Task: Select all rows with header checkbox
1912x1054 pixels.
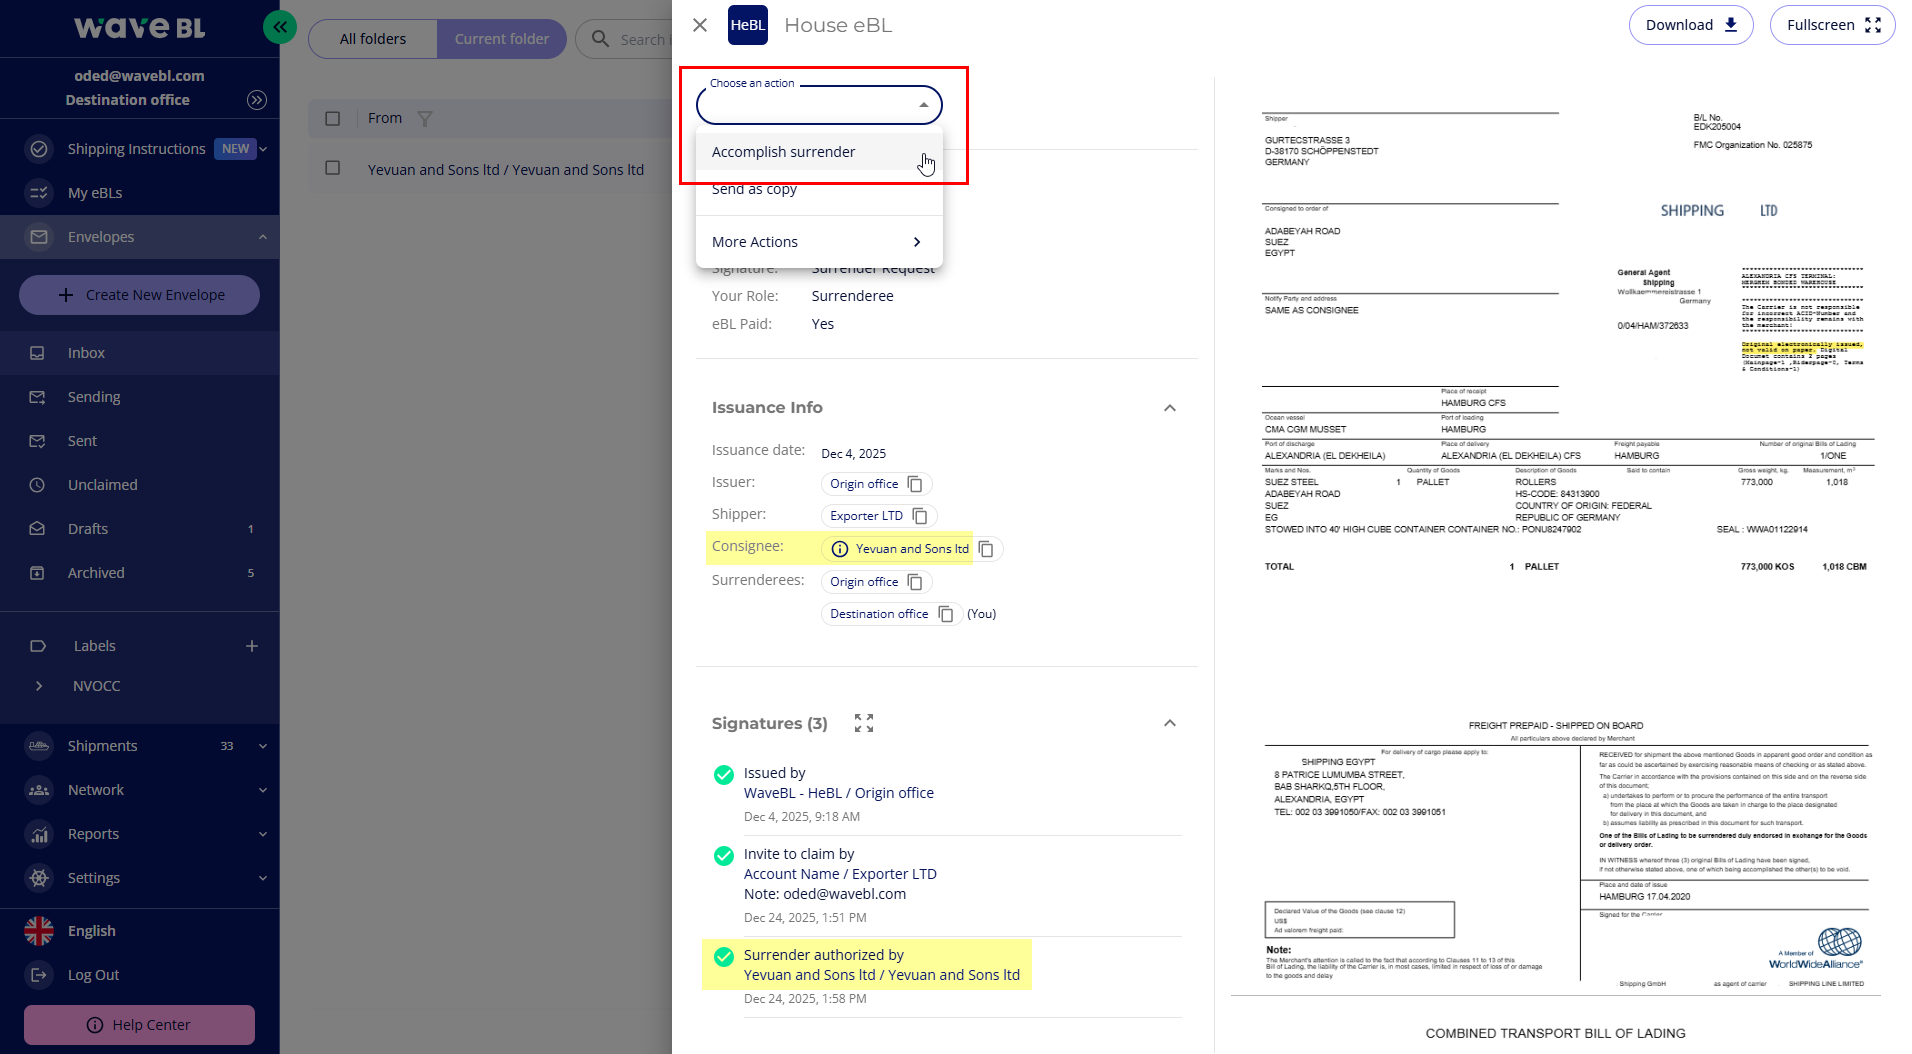Action: click(333, 118)
